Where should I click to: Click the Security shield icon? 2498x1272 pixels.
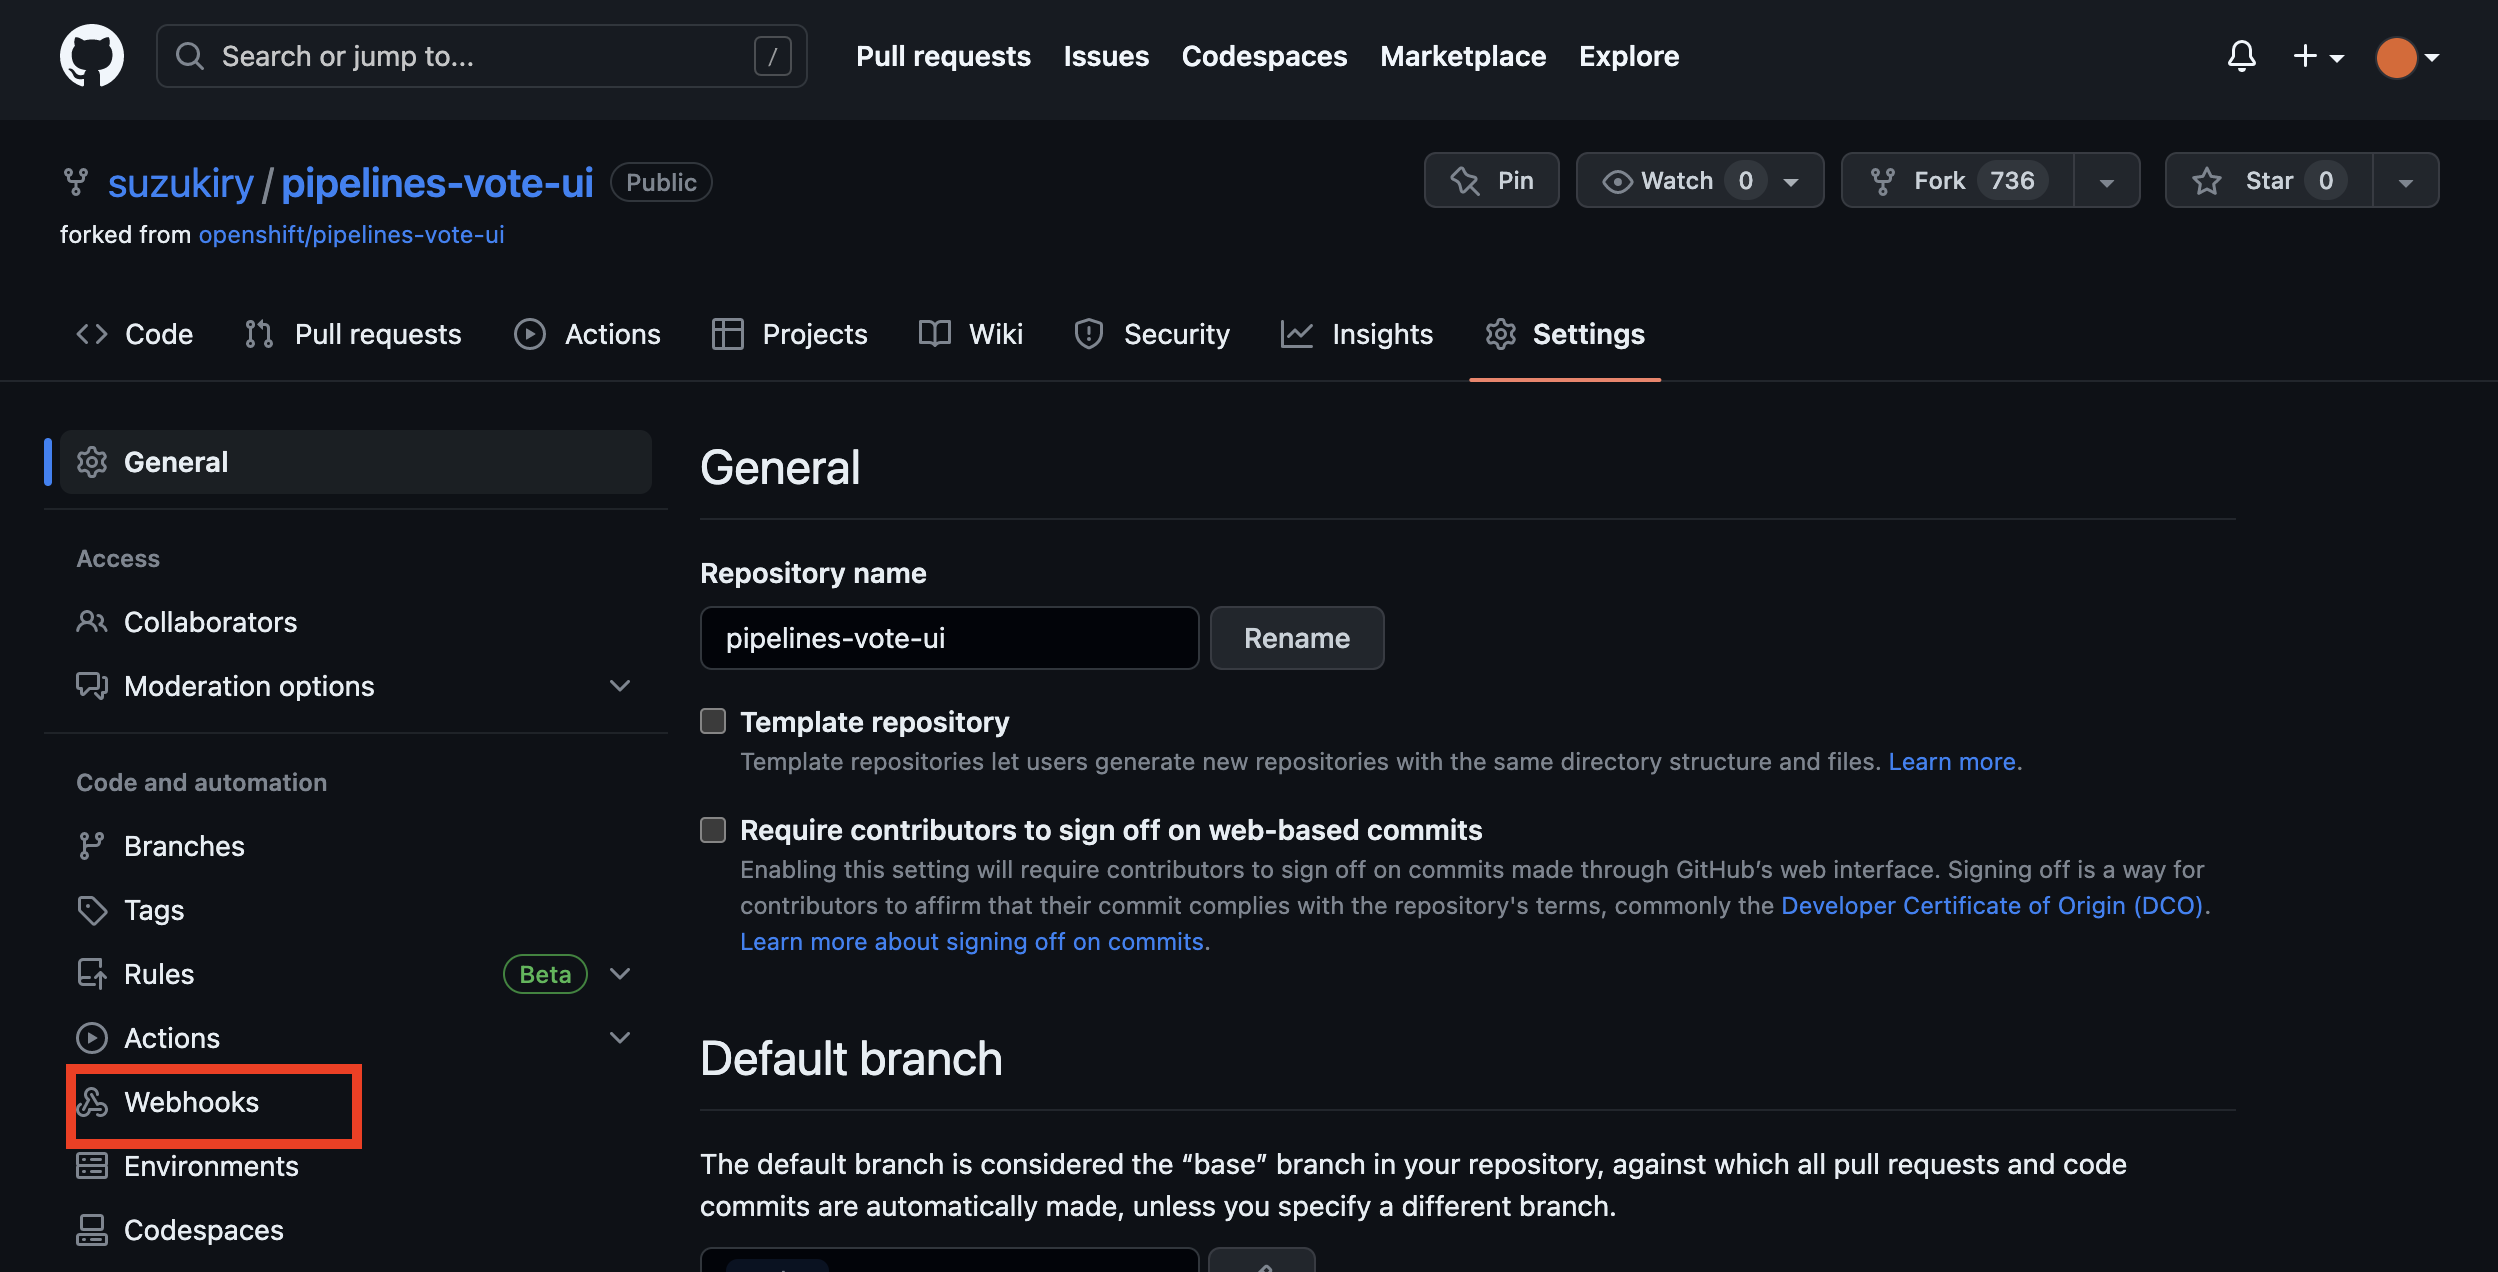pyautogui.click(x=1088, y=334)
